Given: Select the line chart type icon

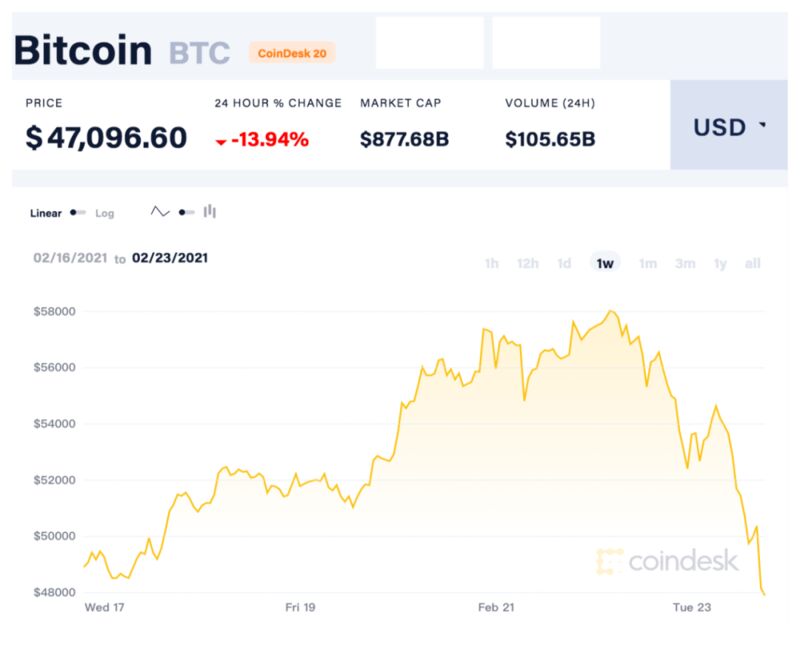Looking at the screenshot, I should [x=160, y=212].
